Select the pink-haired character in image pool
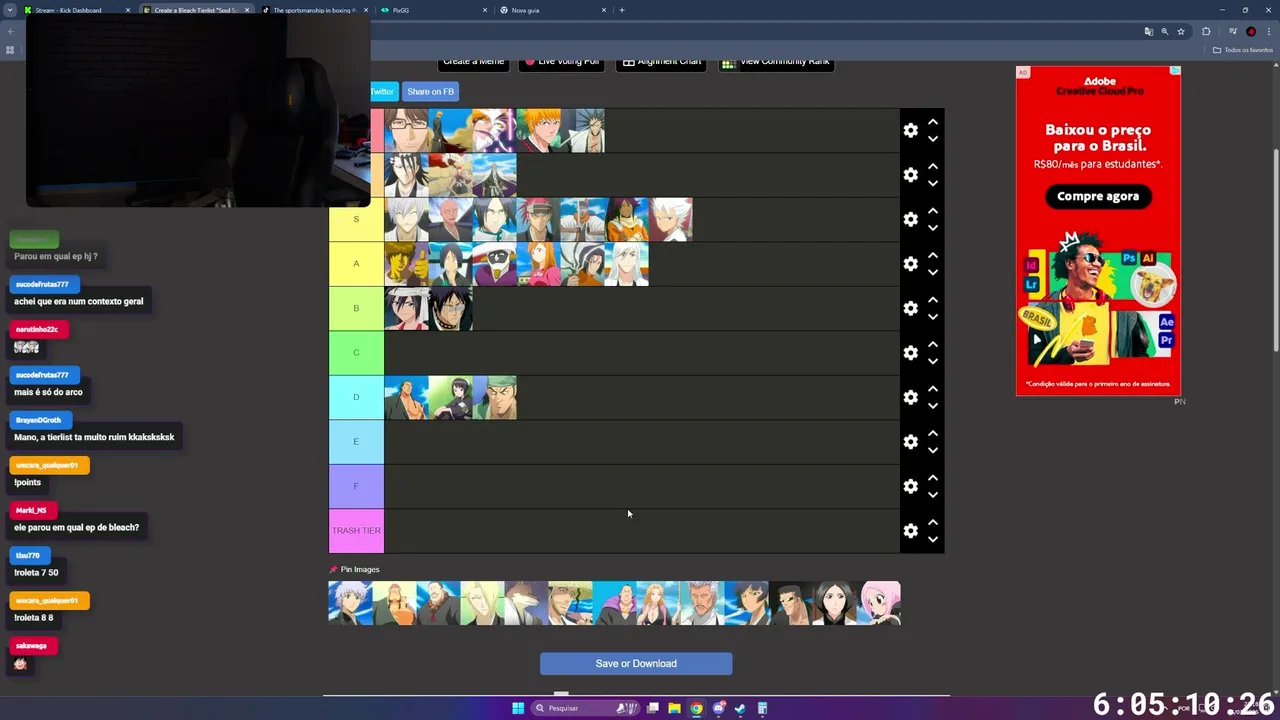The height and width of the screenshot is (720, 1280). tap(878, 603)
